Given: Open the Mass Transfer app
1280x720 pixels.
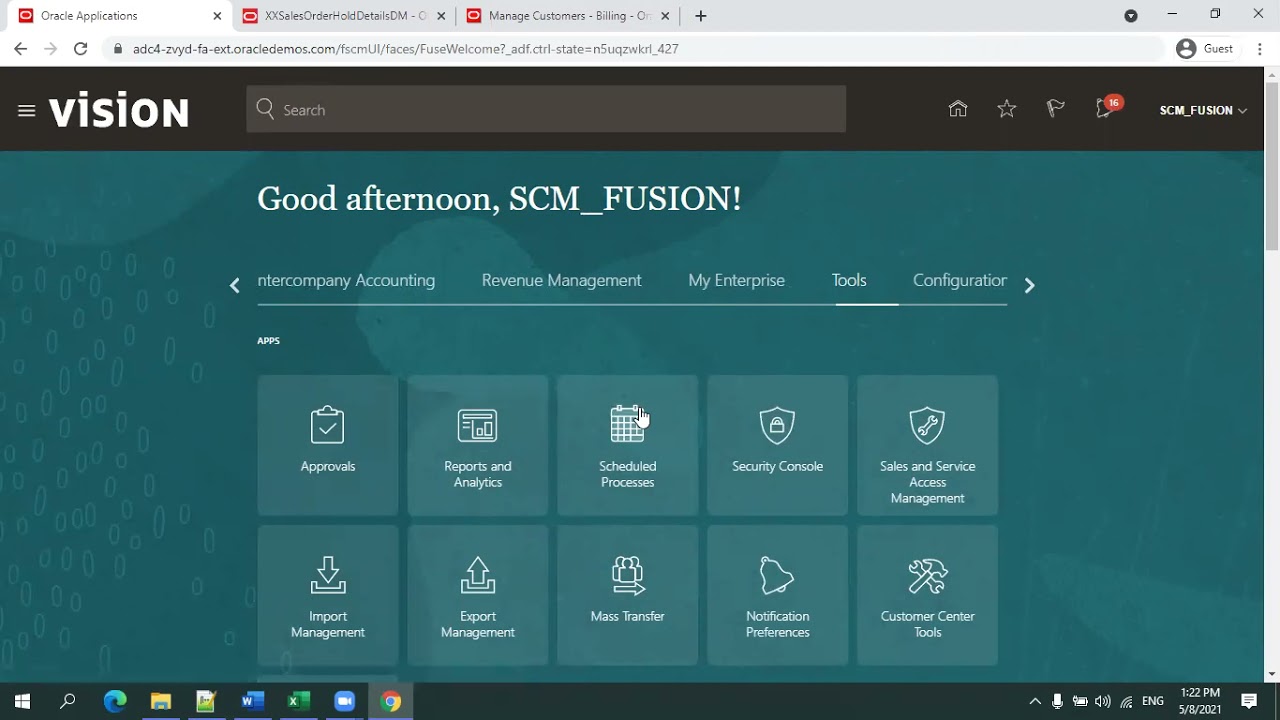Looking at the screenshot, I should [x=628, y=595].
